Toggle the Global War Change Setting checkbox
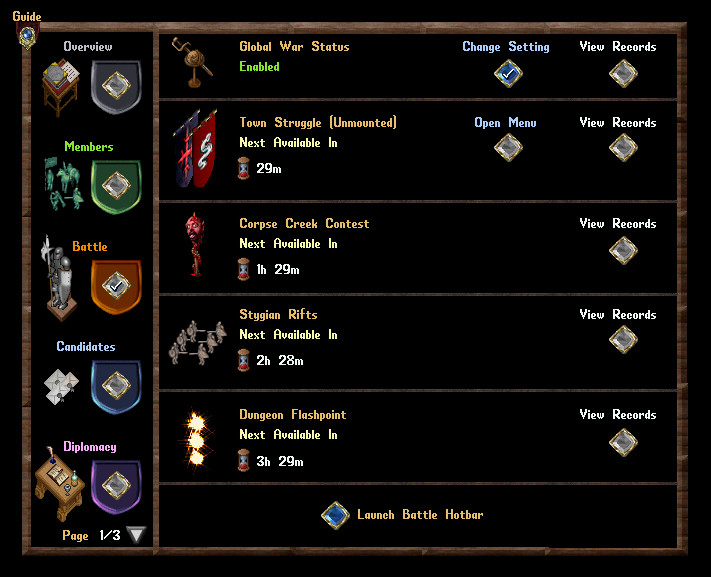This screenshot has height=577, width=711. pos(508,73)
